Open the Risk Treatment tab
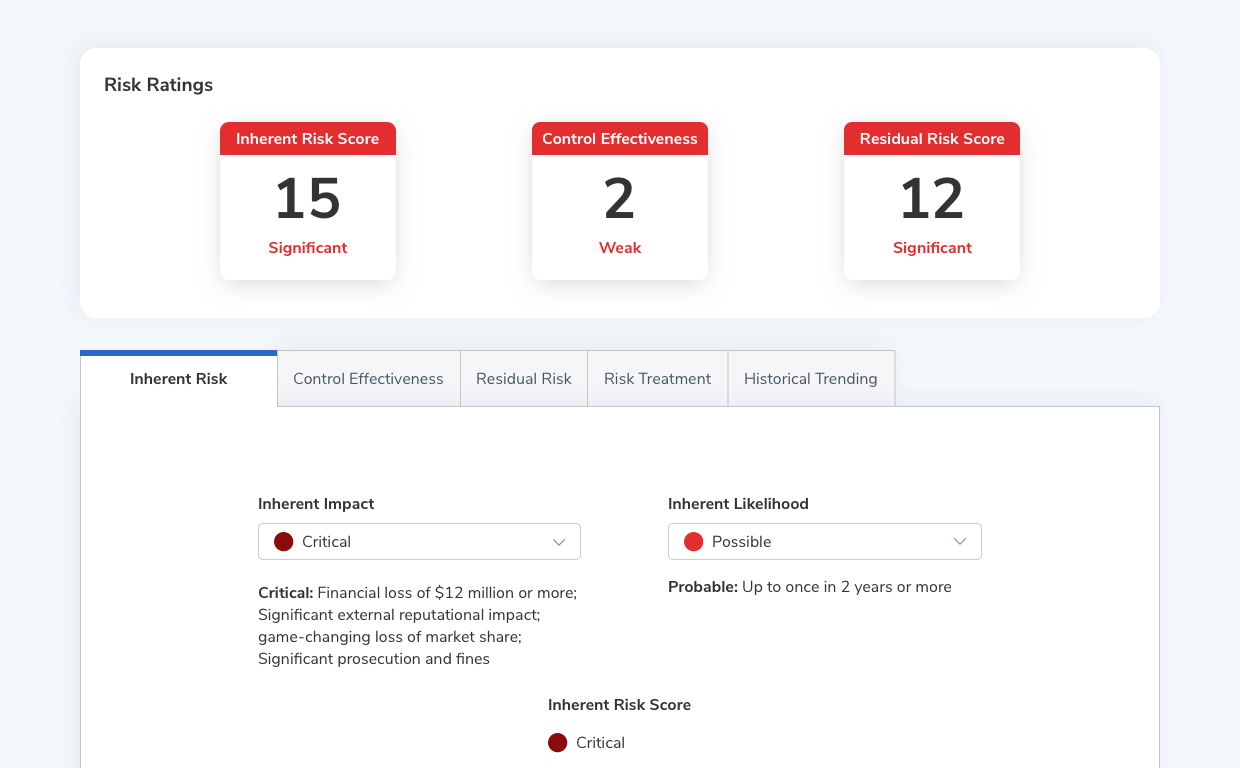The height and width of the screenshot is (768, 1240). coord(657,378)
